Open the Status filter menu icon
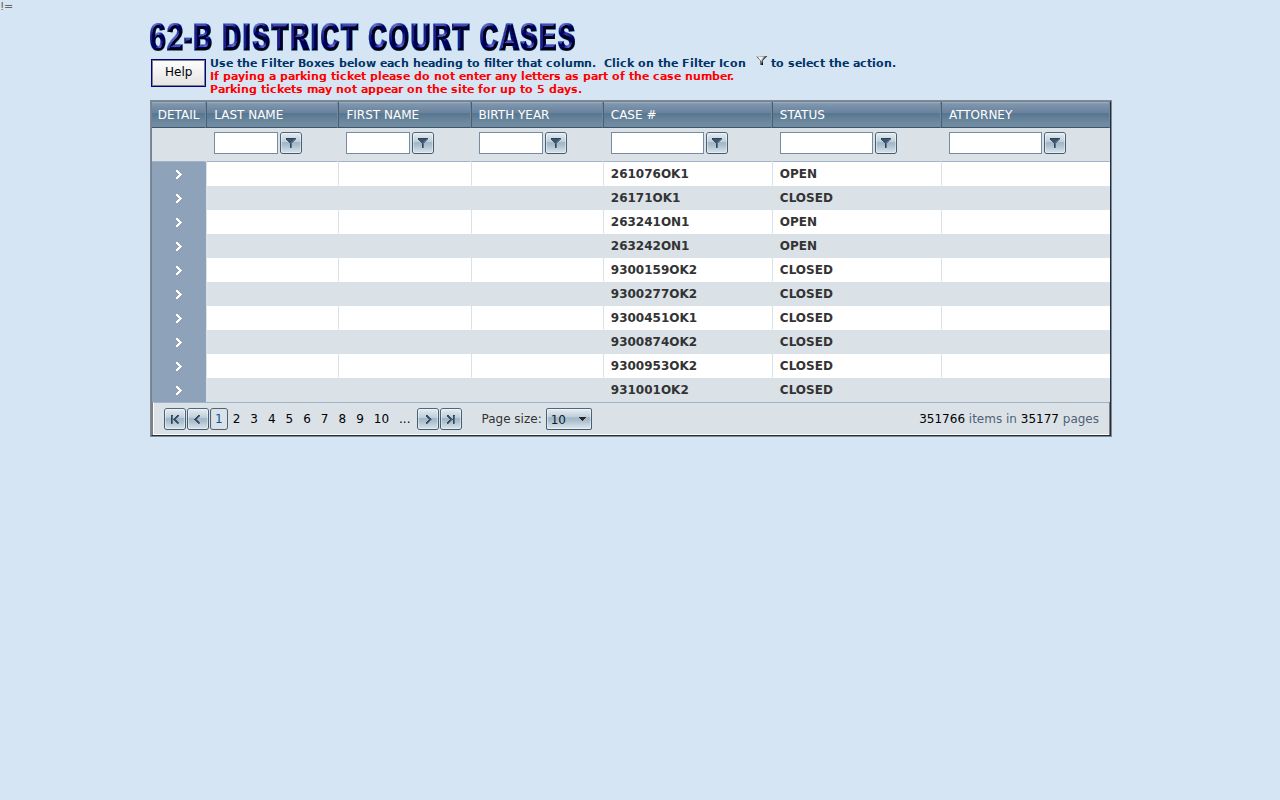 pos(886,143)
